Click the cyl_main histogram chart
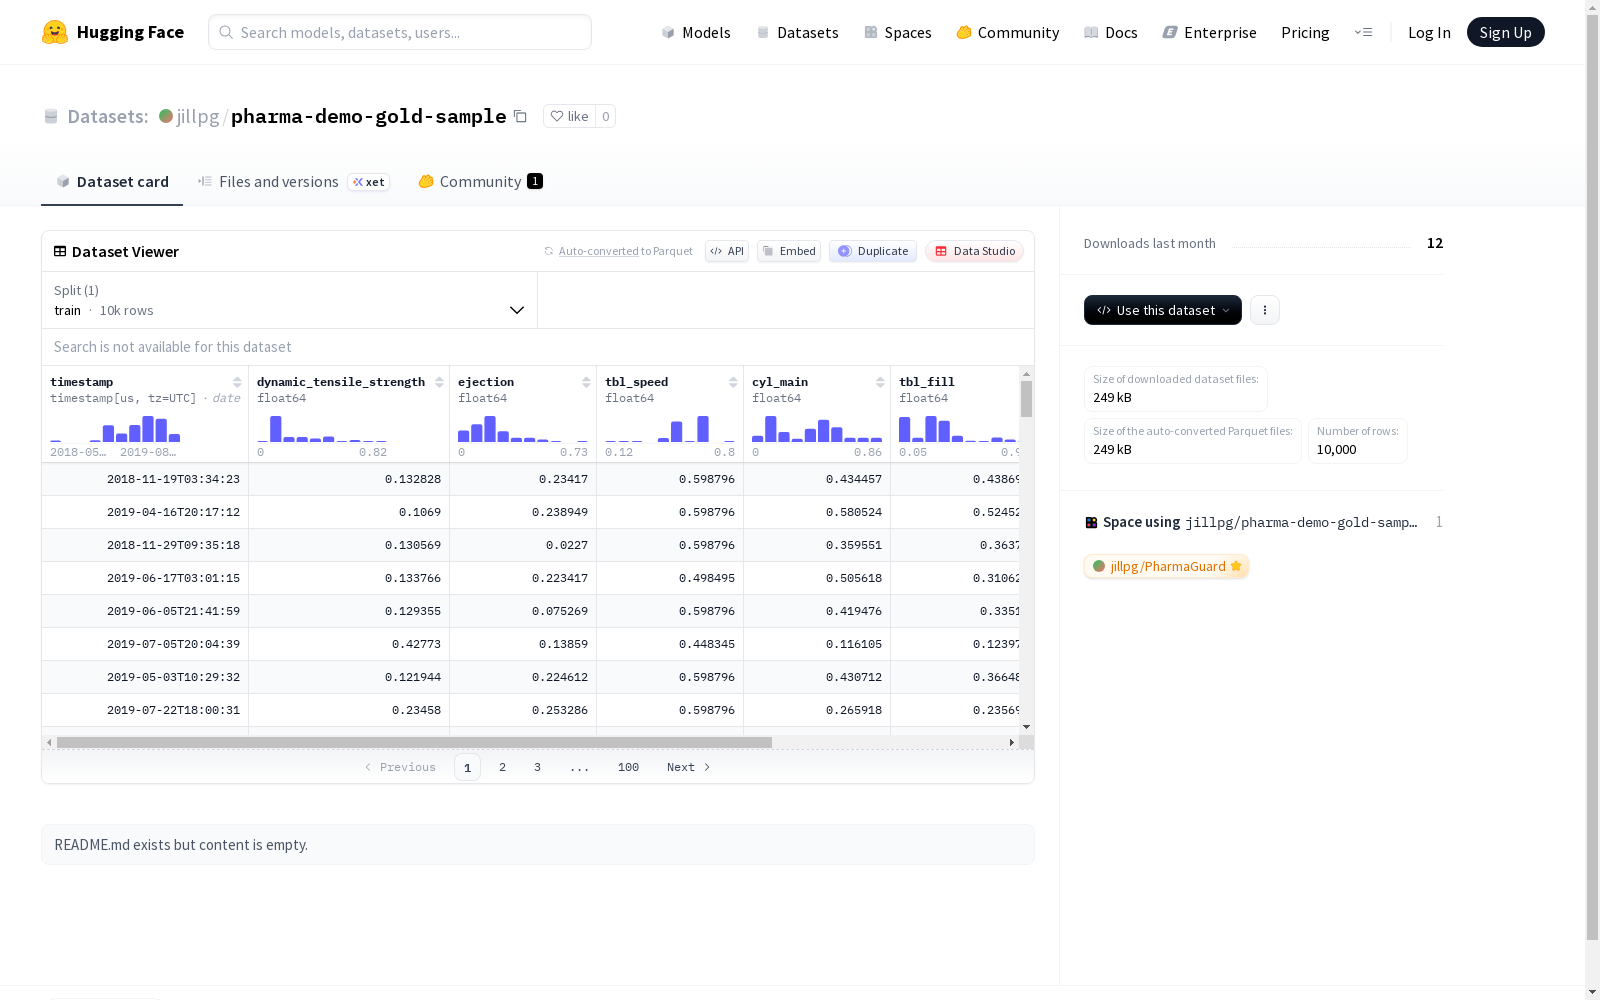Screen dimensions: 1600x1000 (x=817, y=428)
